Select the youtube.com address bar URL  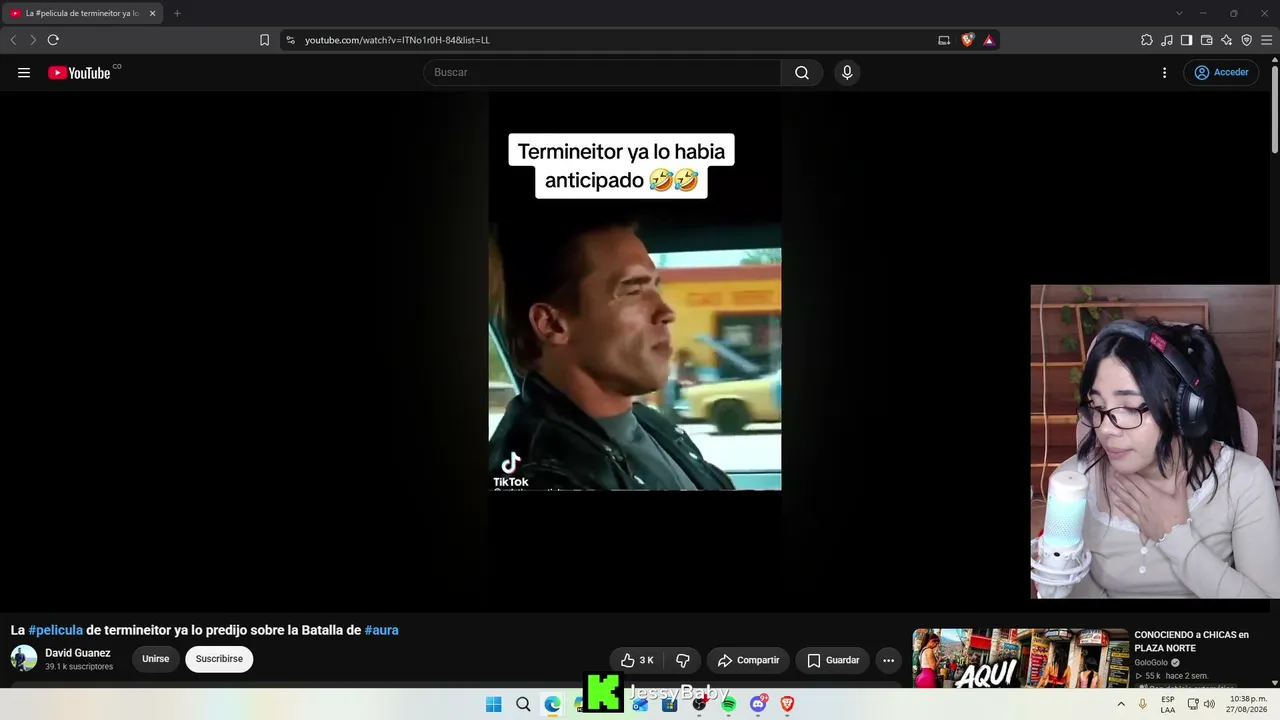click(397, 40)
